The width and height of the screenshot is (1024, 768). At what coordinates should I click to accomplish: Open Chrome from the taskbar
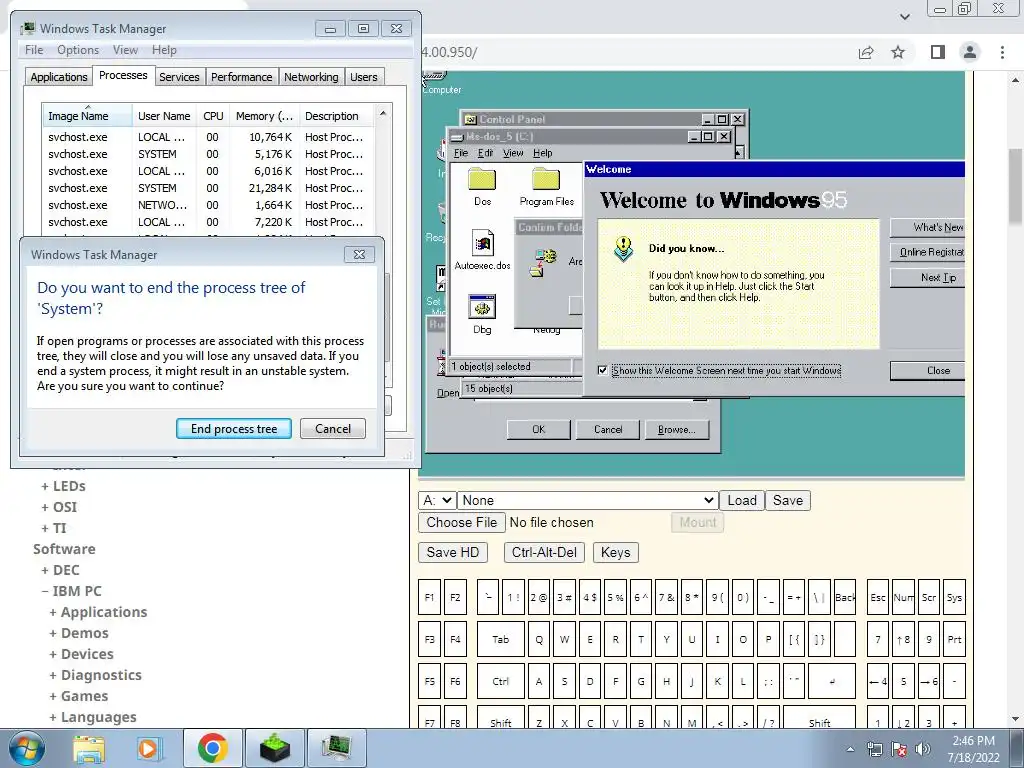click(x=213, y=748)
